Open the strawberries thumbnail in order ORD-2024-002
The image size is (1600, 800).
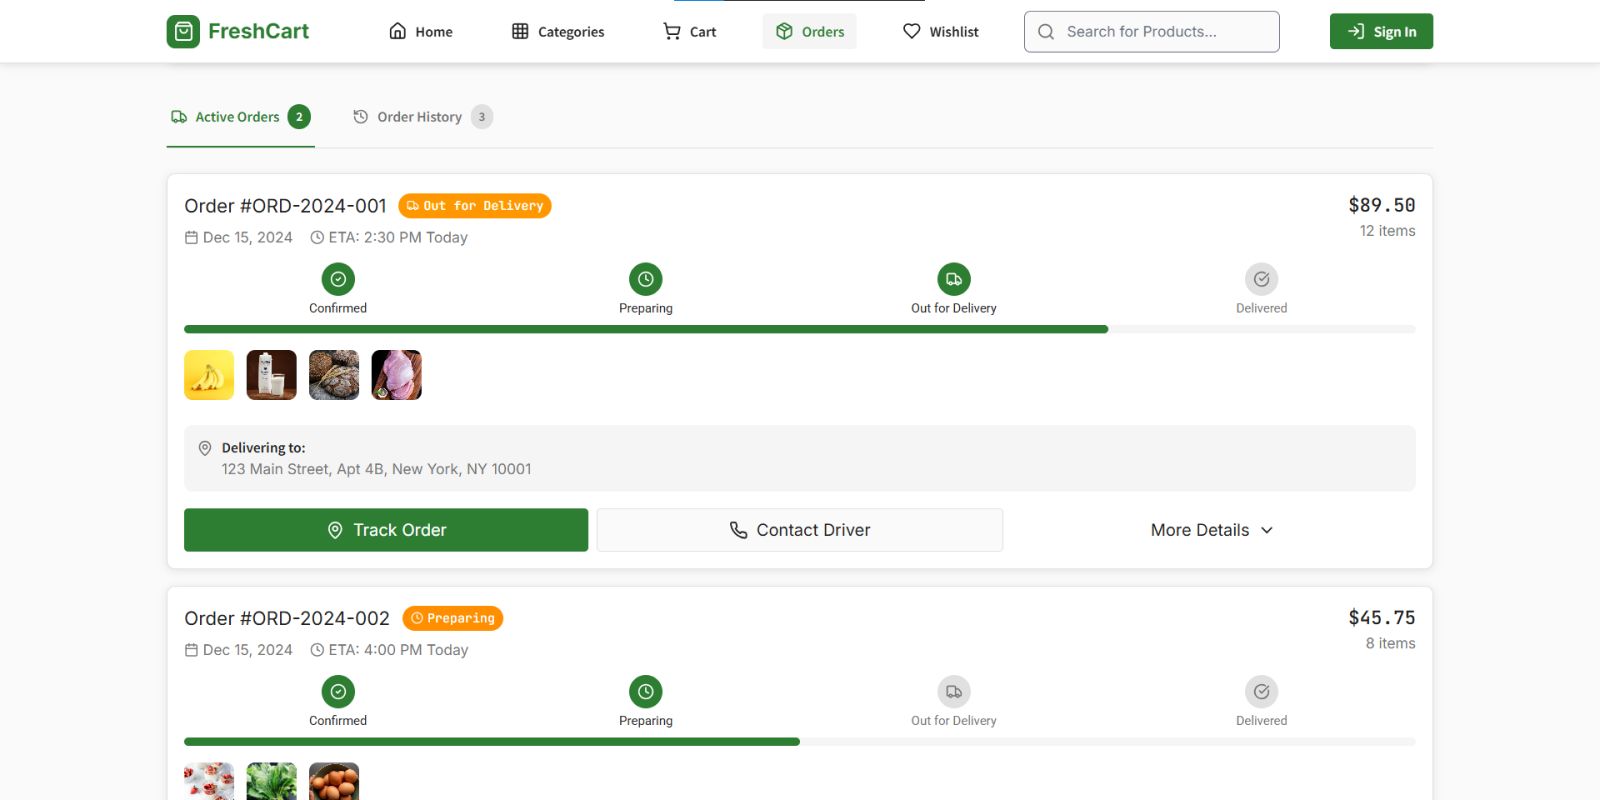pos(209,782)
